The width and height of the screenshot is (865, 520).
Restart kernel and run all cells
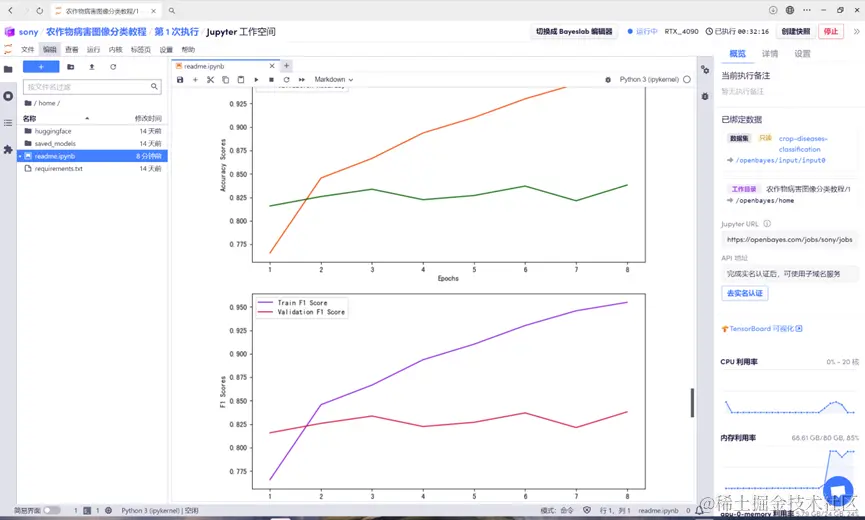(x=302, y=79)
